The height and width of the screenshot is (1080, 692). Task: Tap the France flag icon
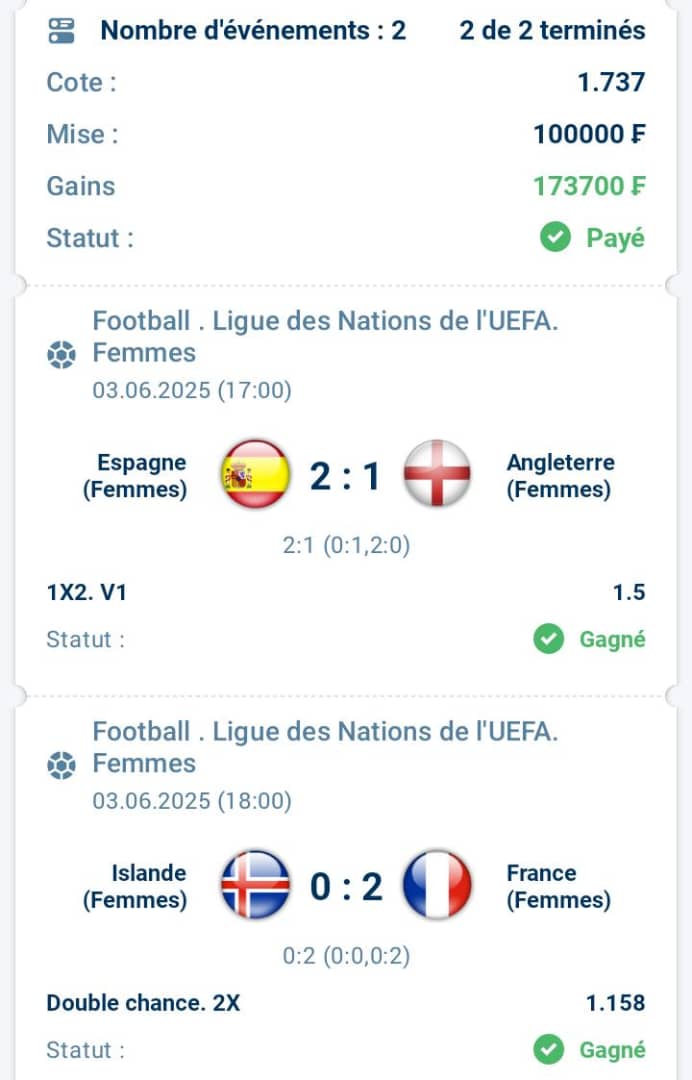tap(437, 885)
